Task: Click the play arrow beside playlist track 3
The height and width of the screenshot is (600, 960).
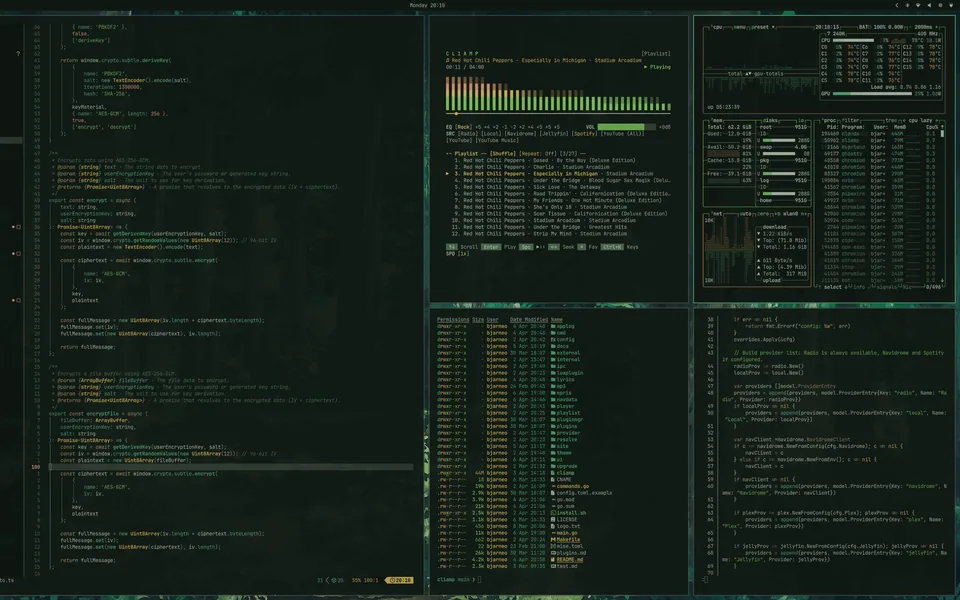Action: (448, 174)
